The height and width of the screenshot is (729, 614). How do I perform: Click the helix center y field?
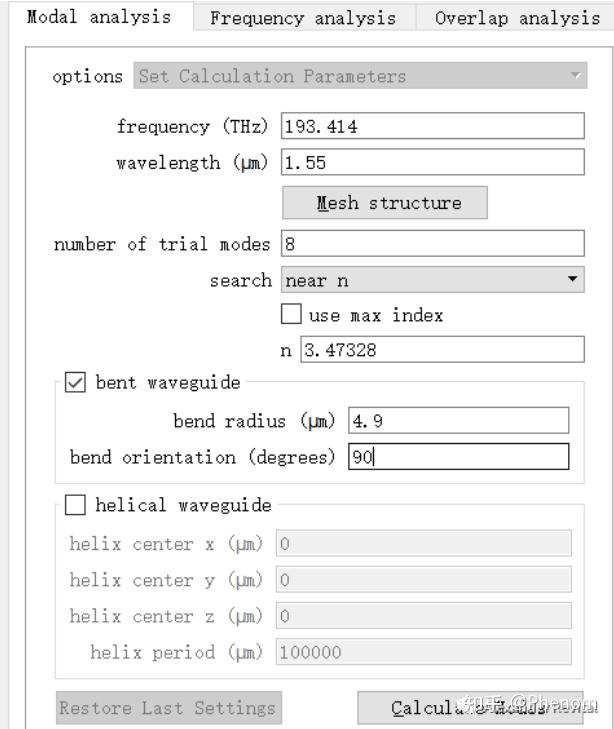tap(423, 580)
